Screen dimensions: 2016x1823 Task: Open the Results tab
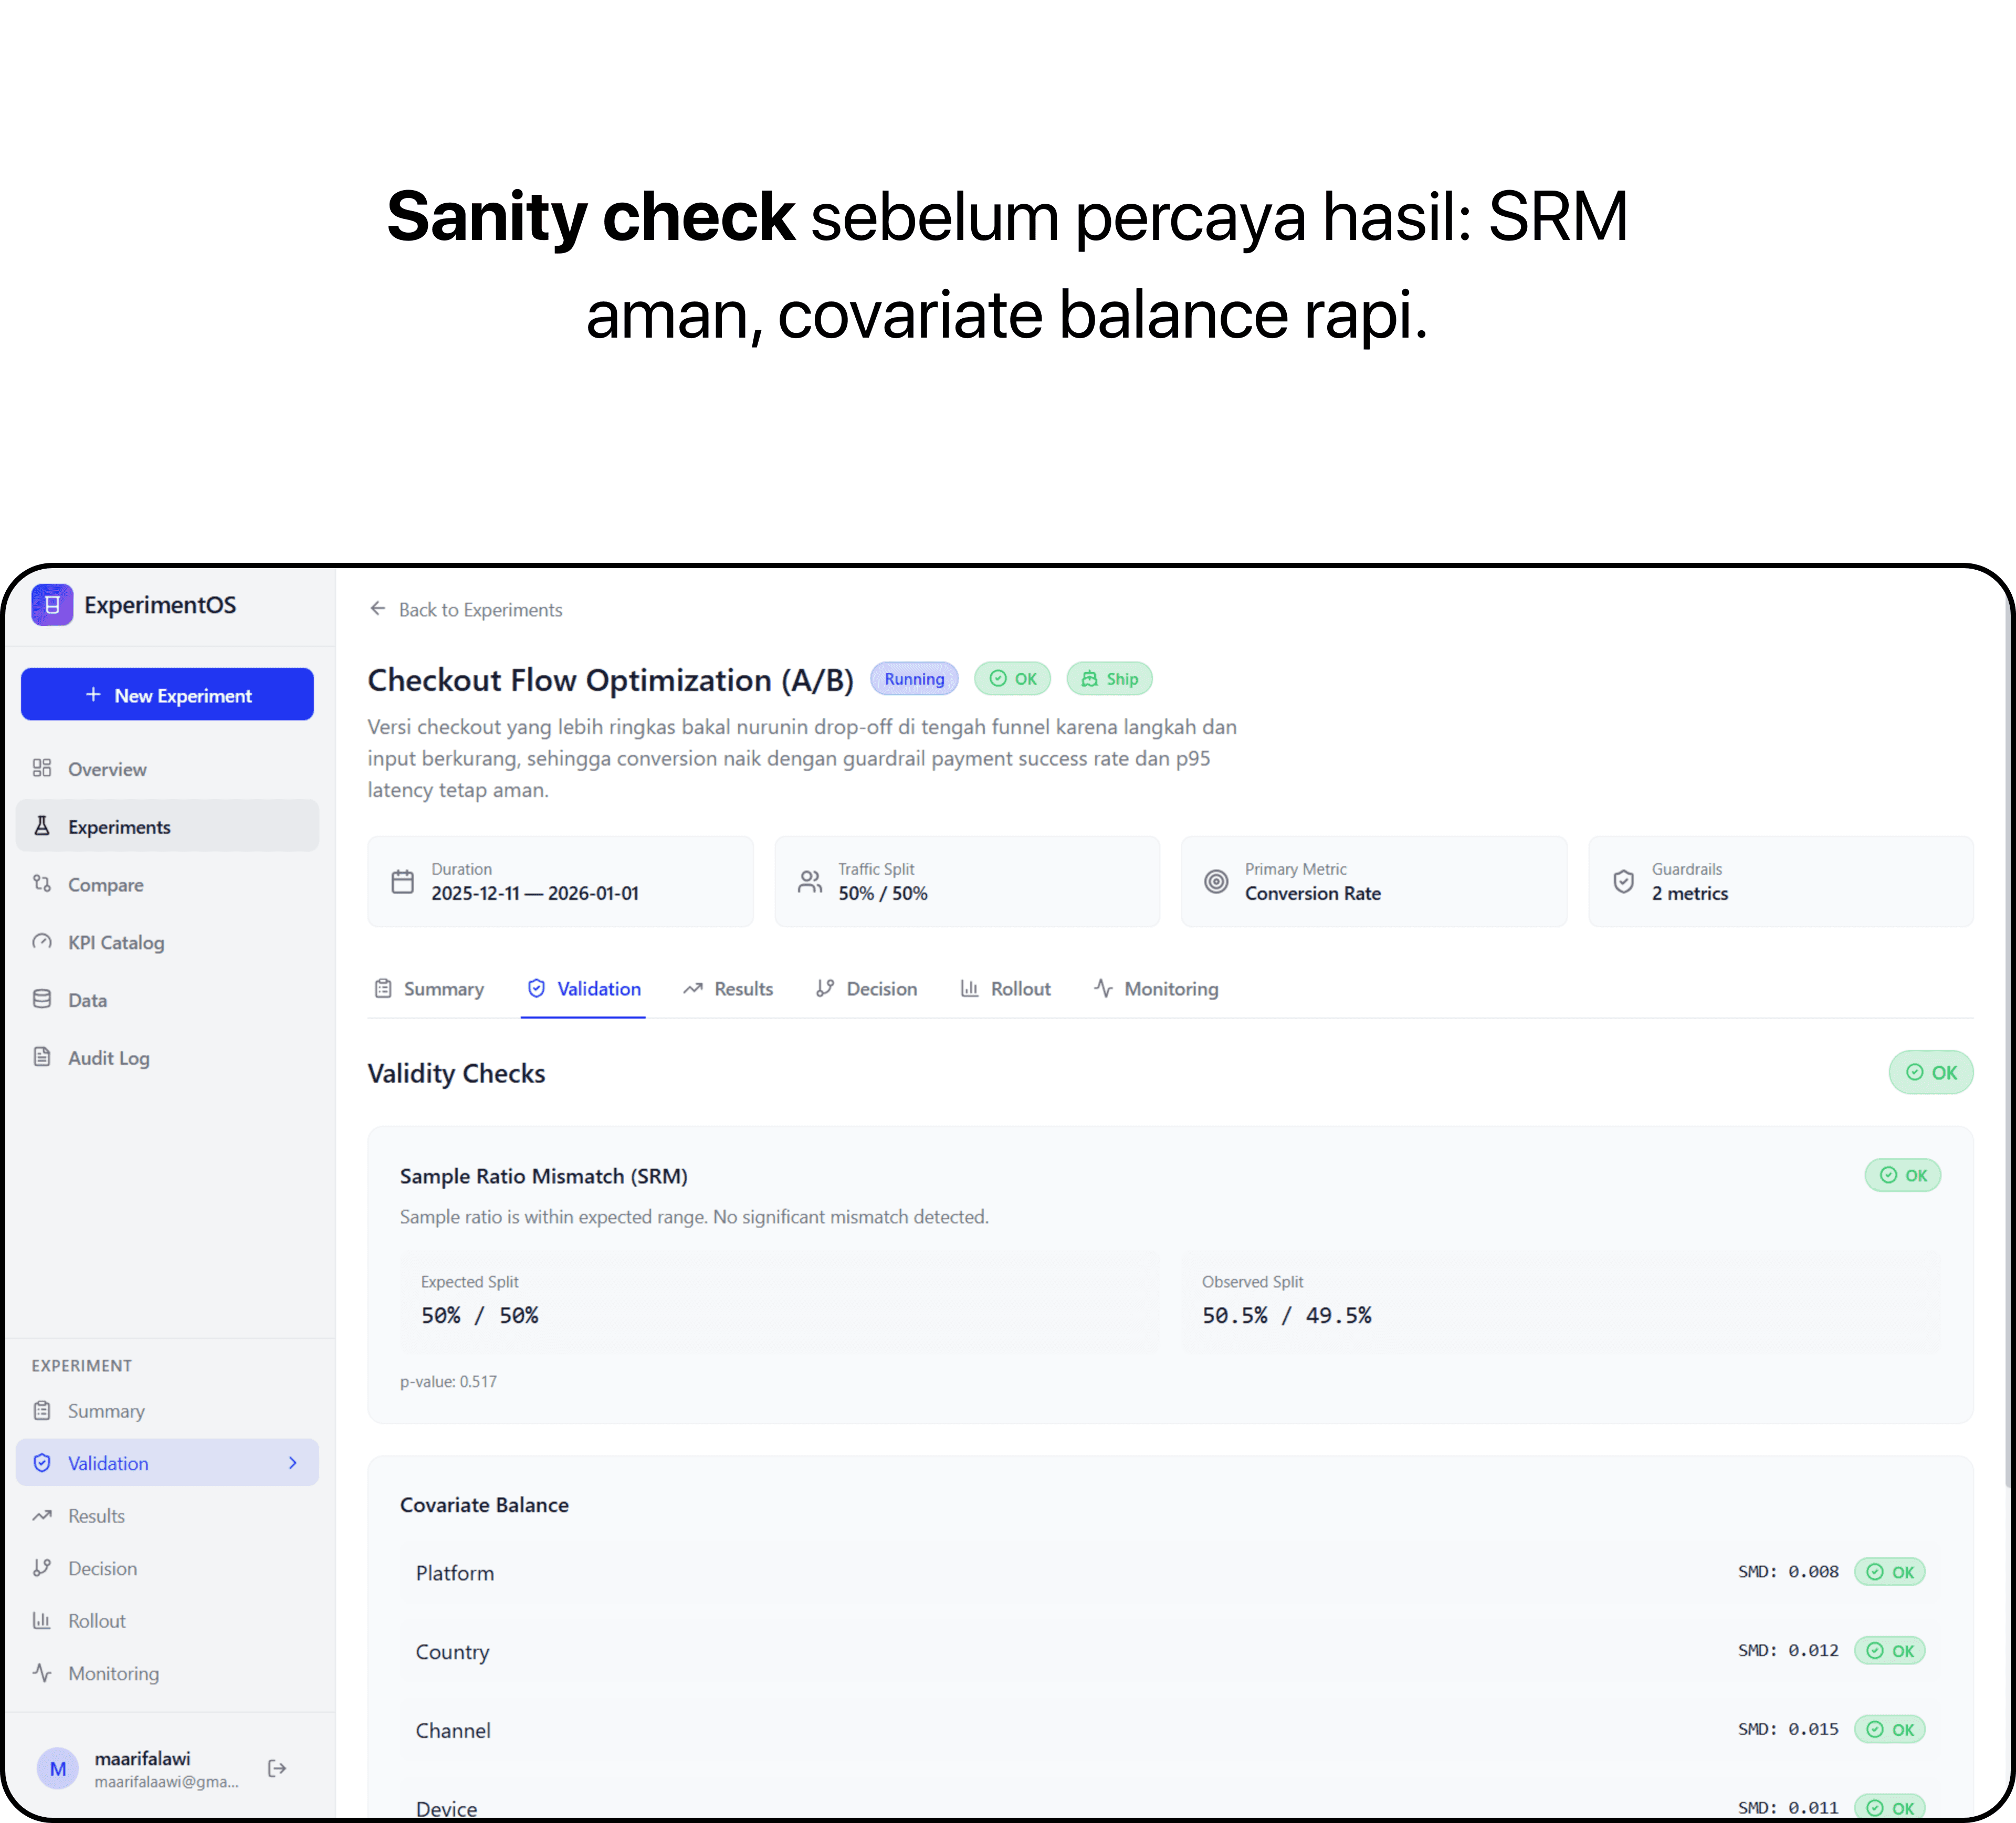[x=728, y=988]
